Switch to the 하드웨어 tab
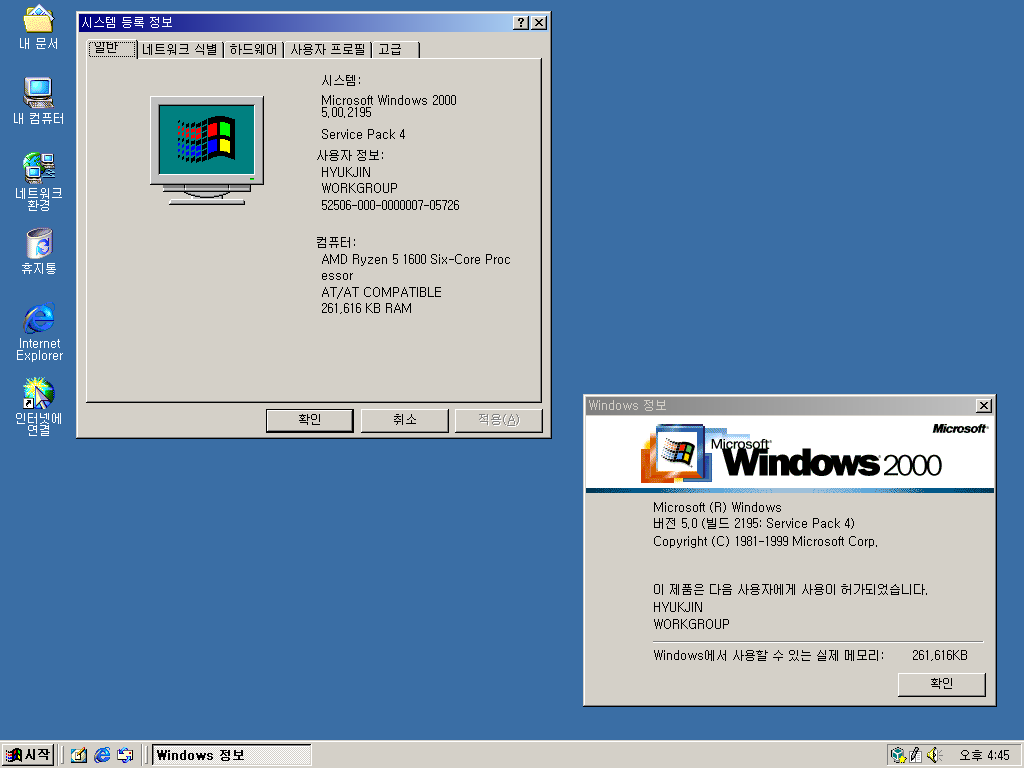The width and height of the screenshot is (1024, 768). (253, 50)
